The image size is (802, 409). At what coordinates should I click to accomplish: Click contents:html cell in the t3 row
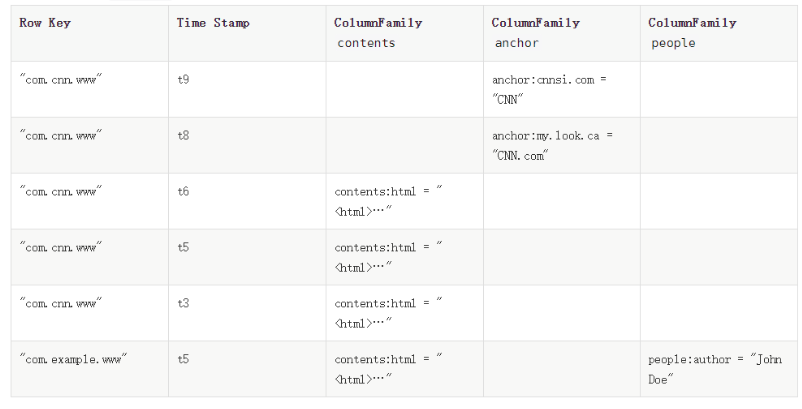[x=405, y=313]
